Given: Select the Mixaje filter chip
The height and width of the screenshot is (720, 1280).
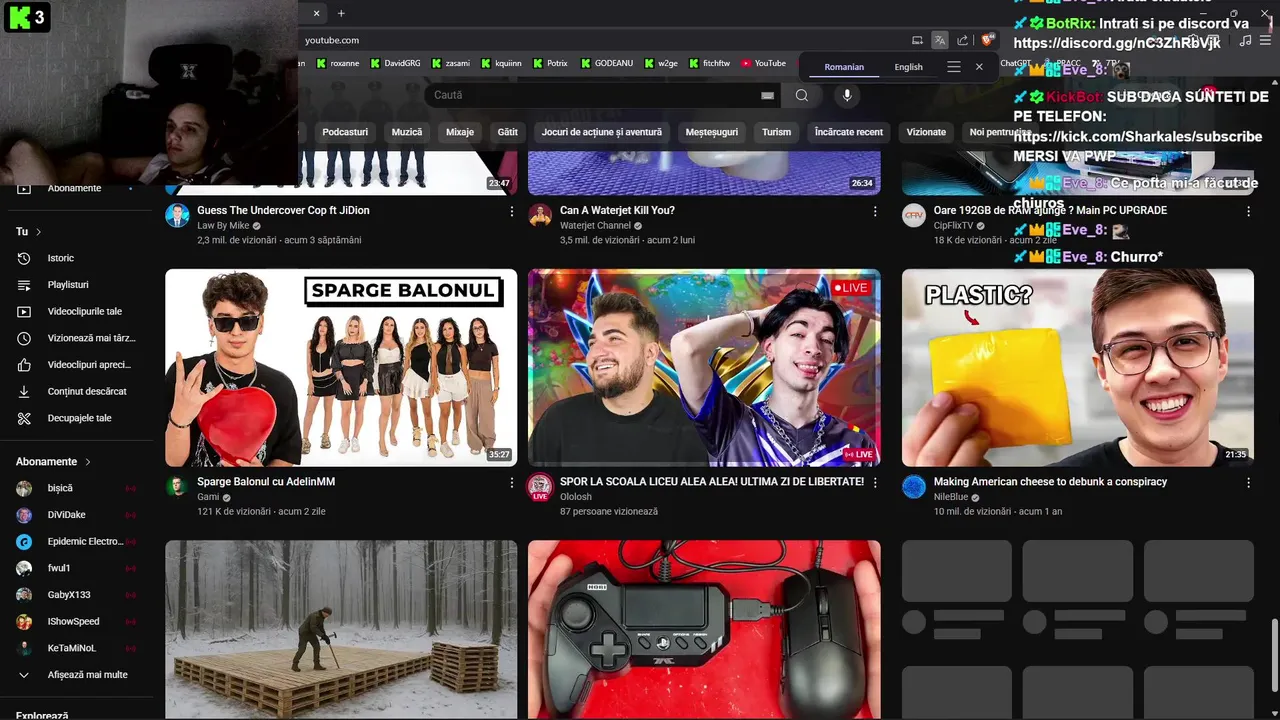Looking at the screenshot, I should coord(460,132).
